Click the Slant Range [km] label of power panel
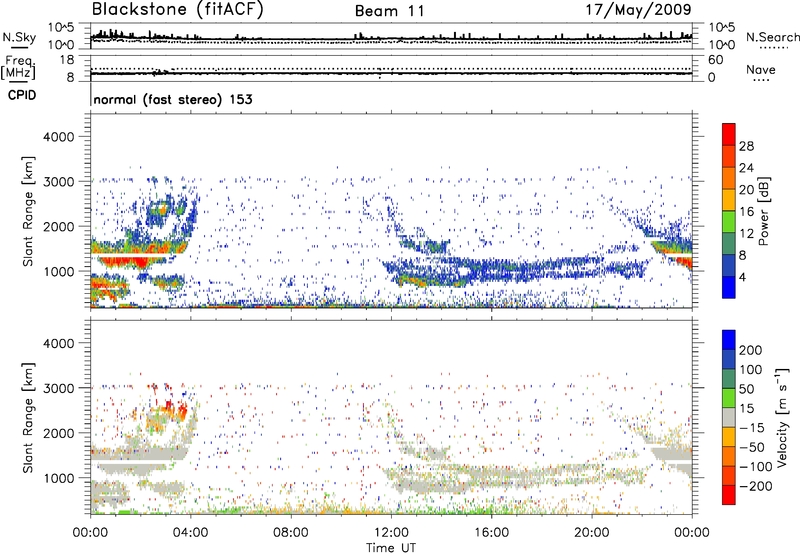The height and width of the screenshot is (554, 800). (28, 211)
